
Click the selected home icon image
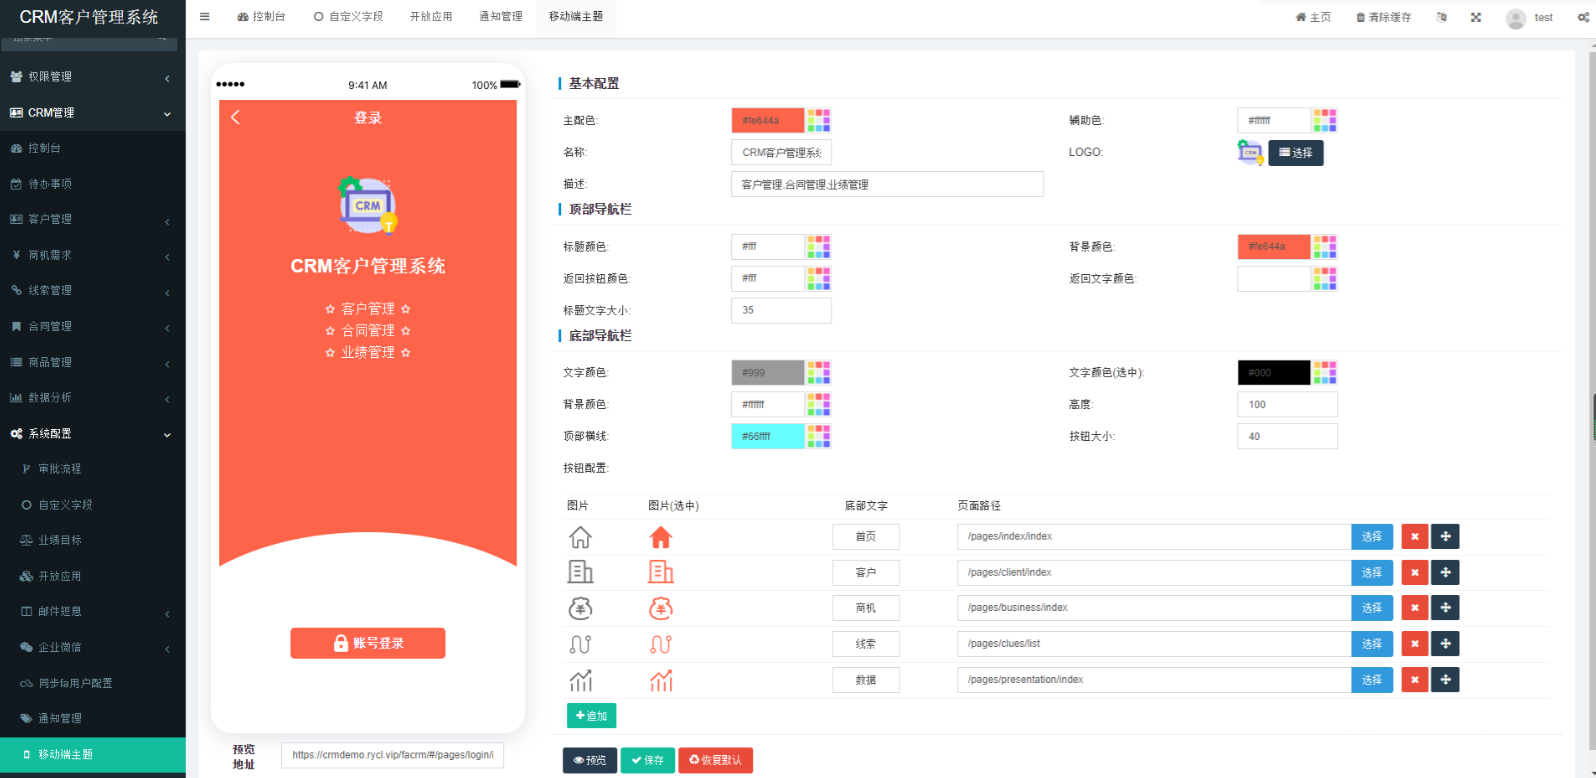click(x=661, y=538)
